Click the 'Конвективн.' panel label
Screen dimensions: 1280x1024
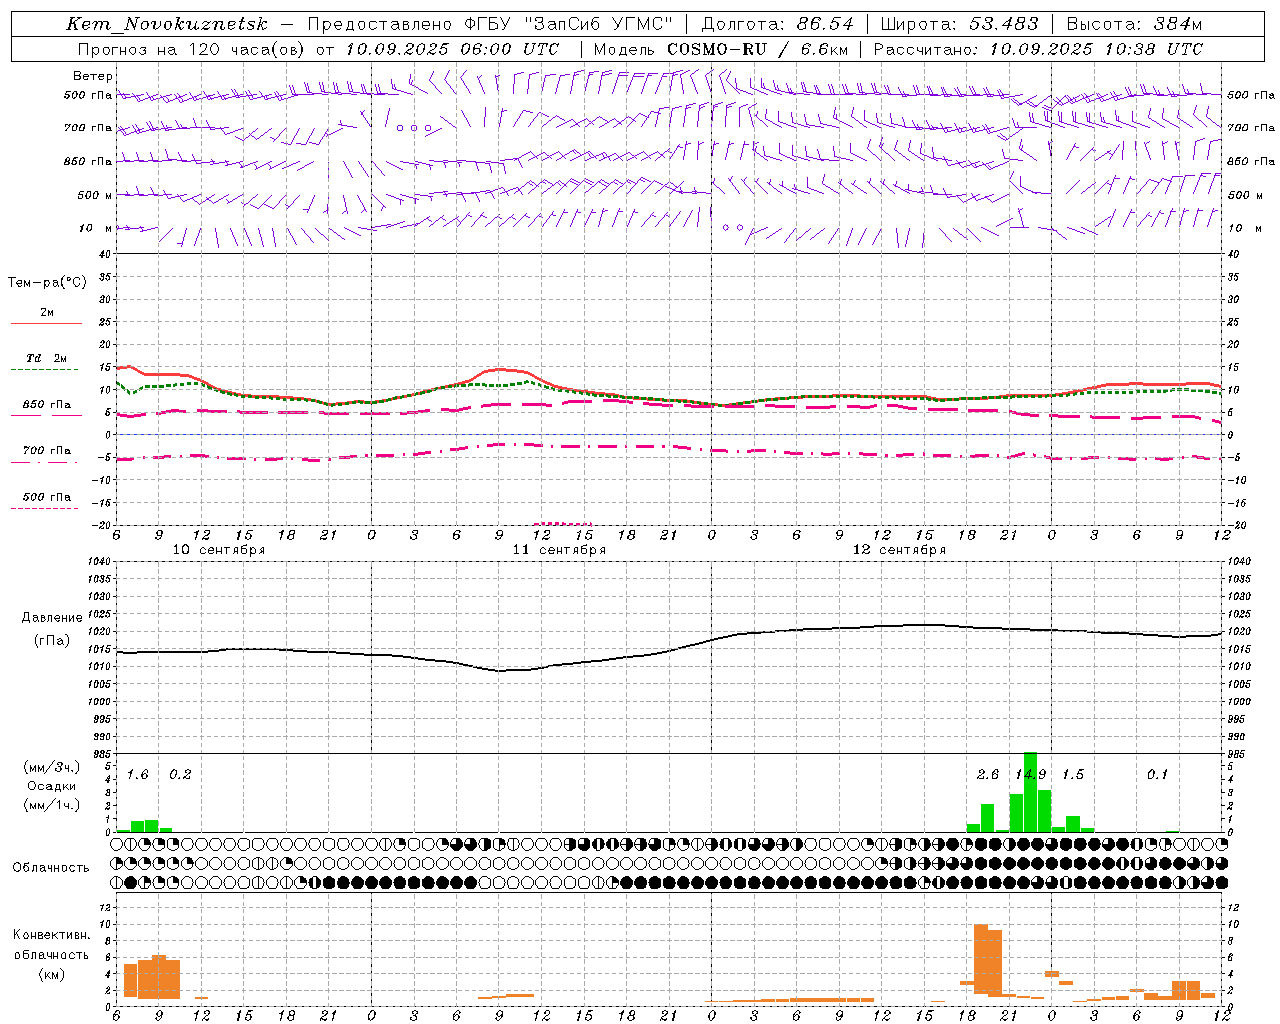tap(52, 935)
